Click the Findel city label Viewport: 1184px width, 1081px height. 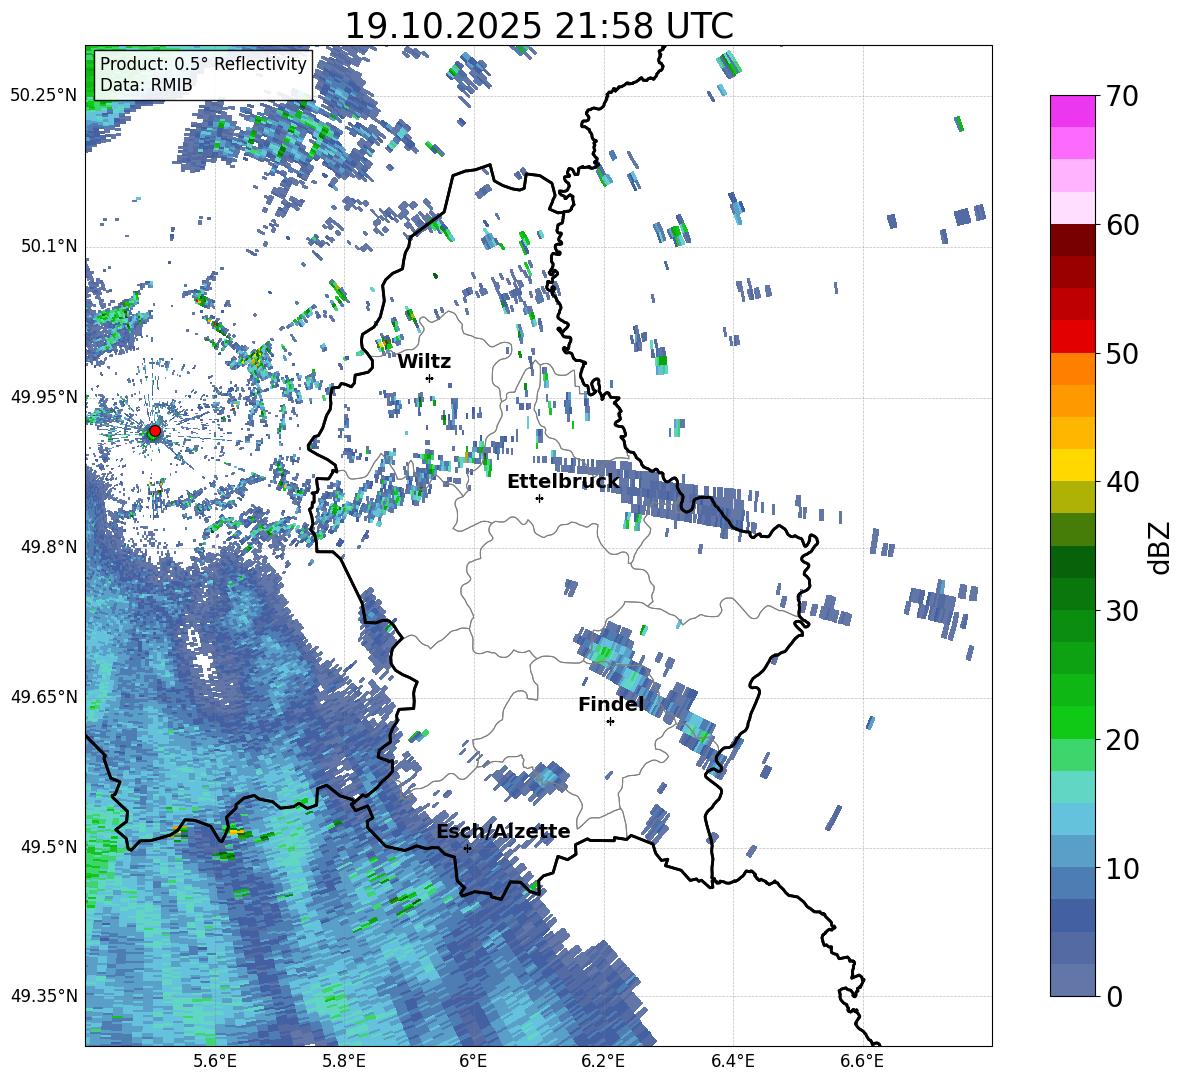click(611, 704)
